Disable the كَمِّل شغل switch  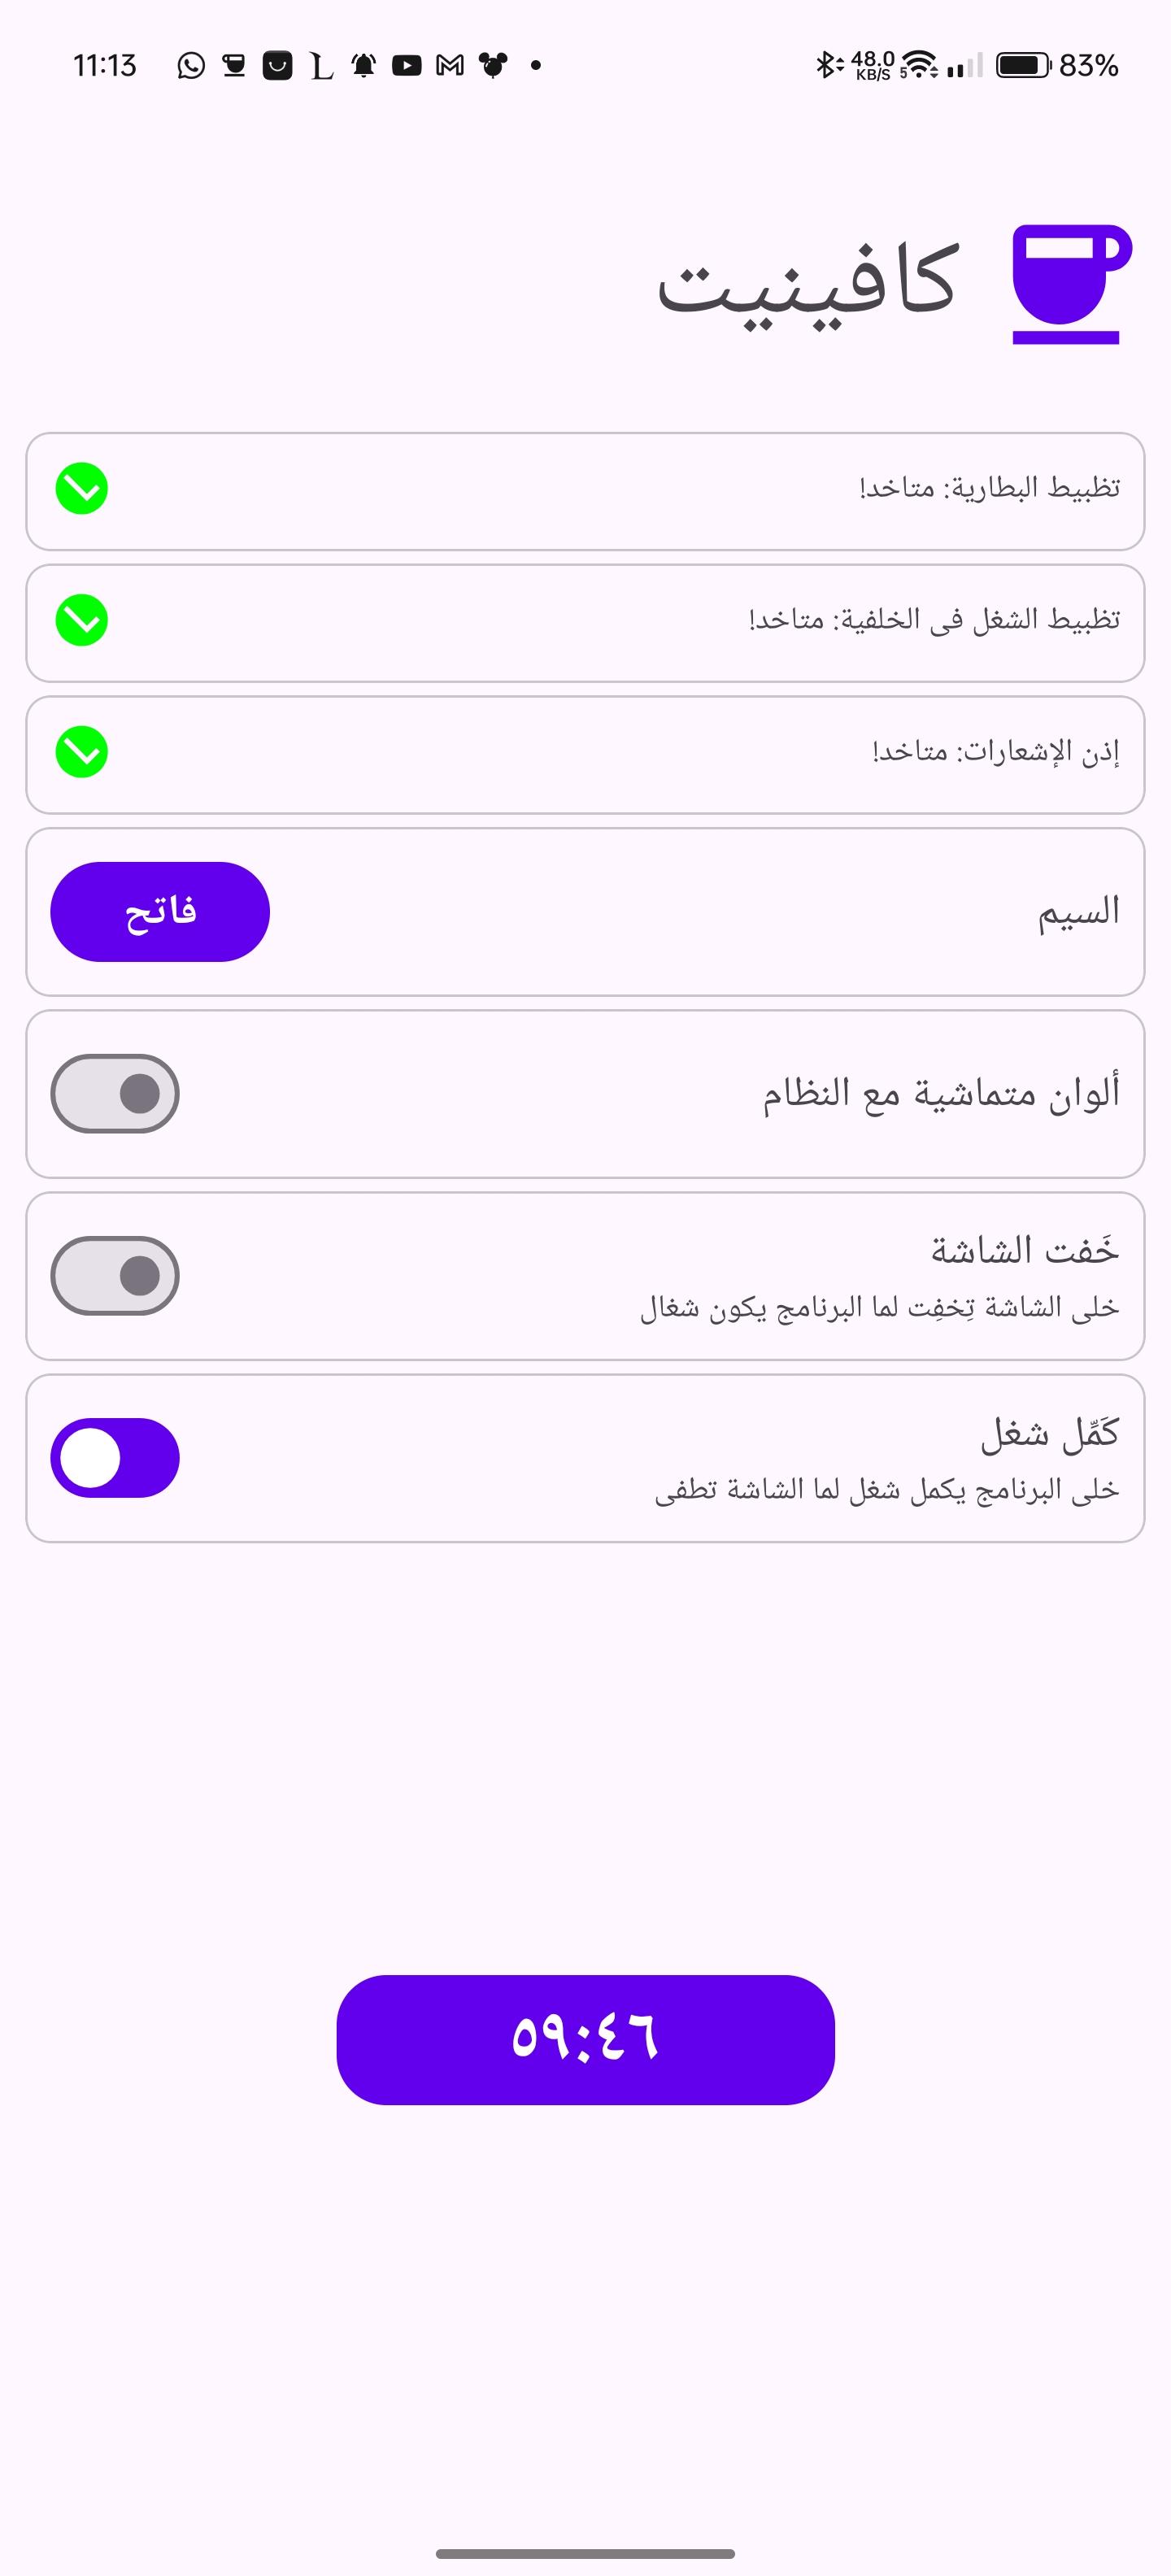click(115, 1458)
